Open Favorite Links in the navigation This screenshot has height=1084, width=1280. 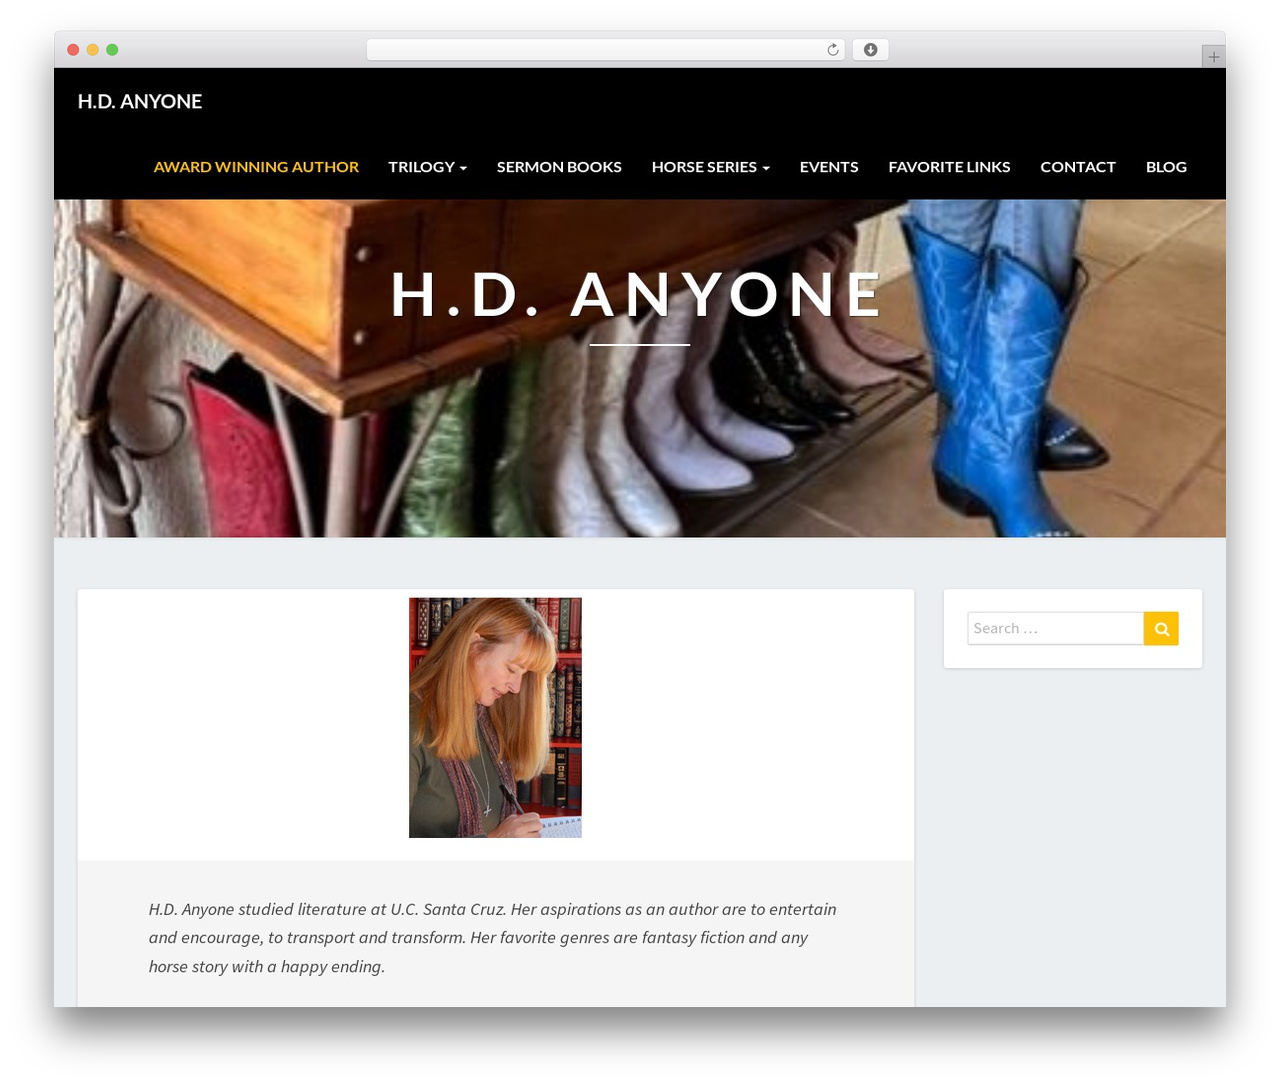coord(949,167)
